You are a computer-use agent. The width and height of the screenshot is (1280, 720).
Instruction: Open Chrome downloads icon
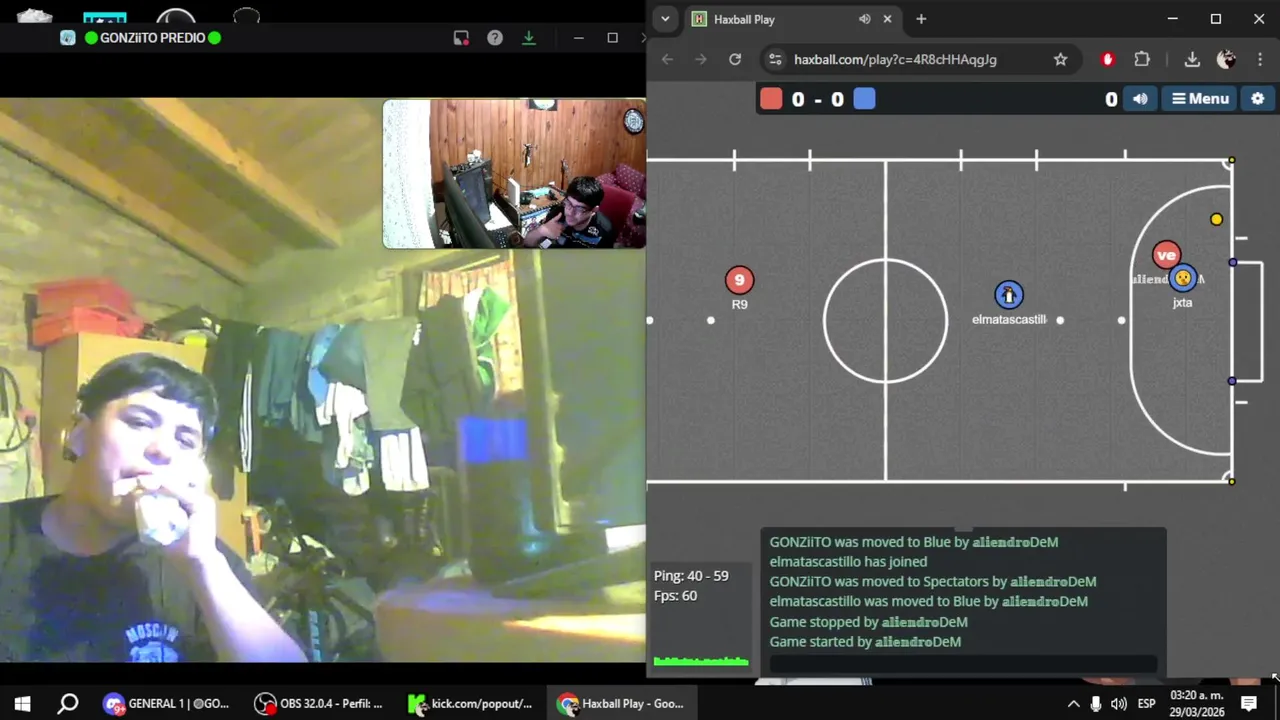pos(1192,59)
